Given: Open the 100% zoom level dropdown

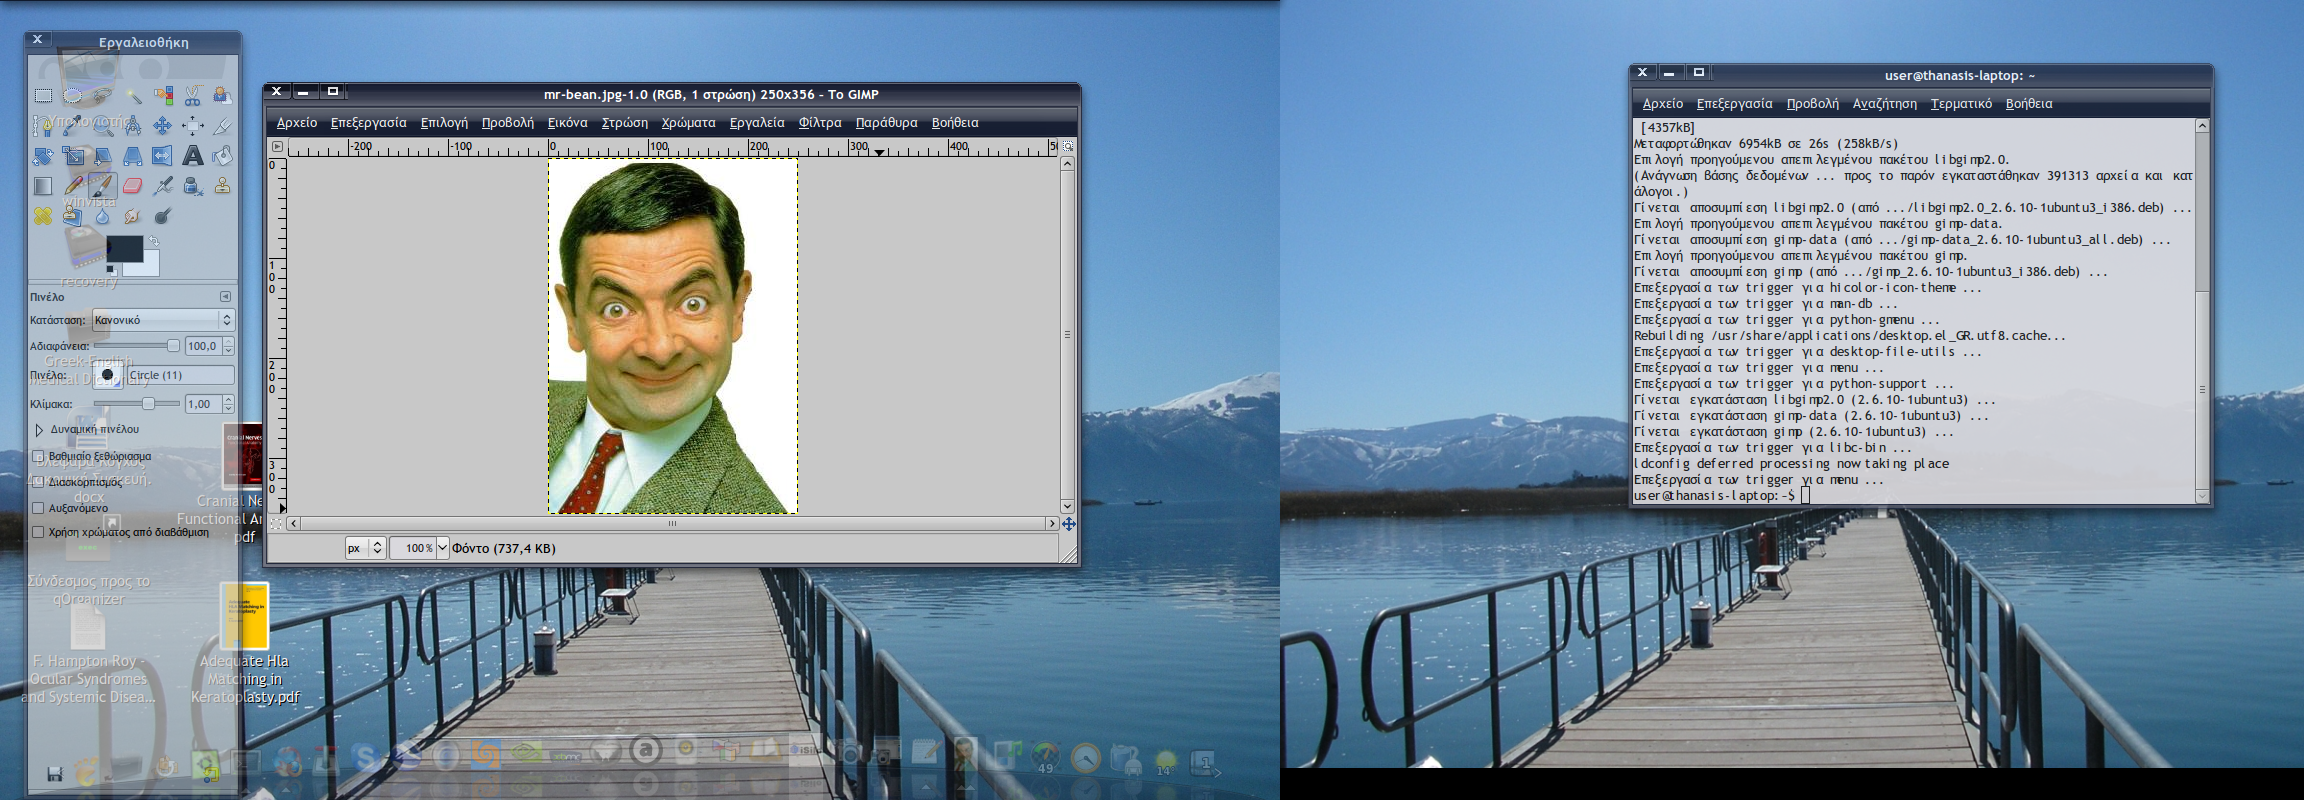Looking at the screenshot, I should pyautogui.click(x=443, y=548).
